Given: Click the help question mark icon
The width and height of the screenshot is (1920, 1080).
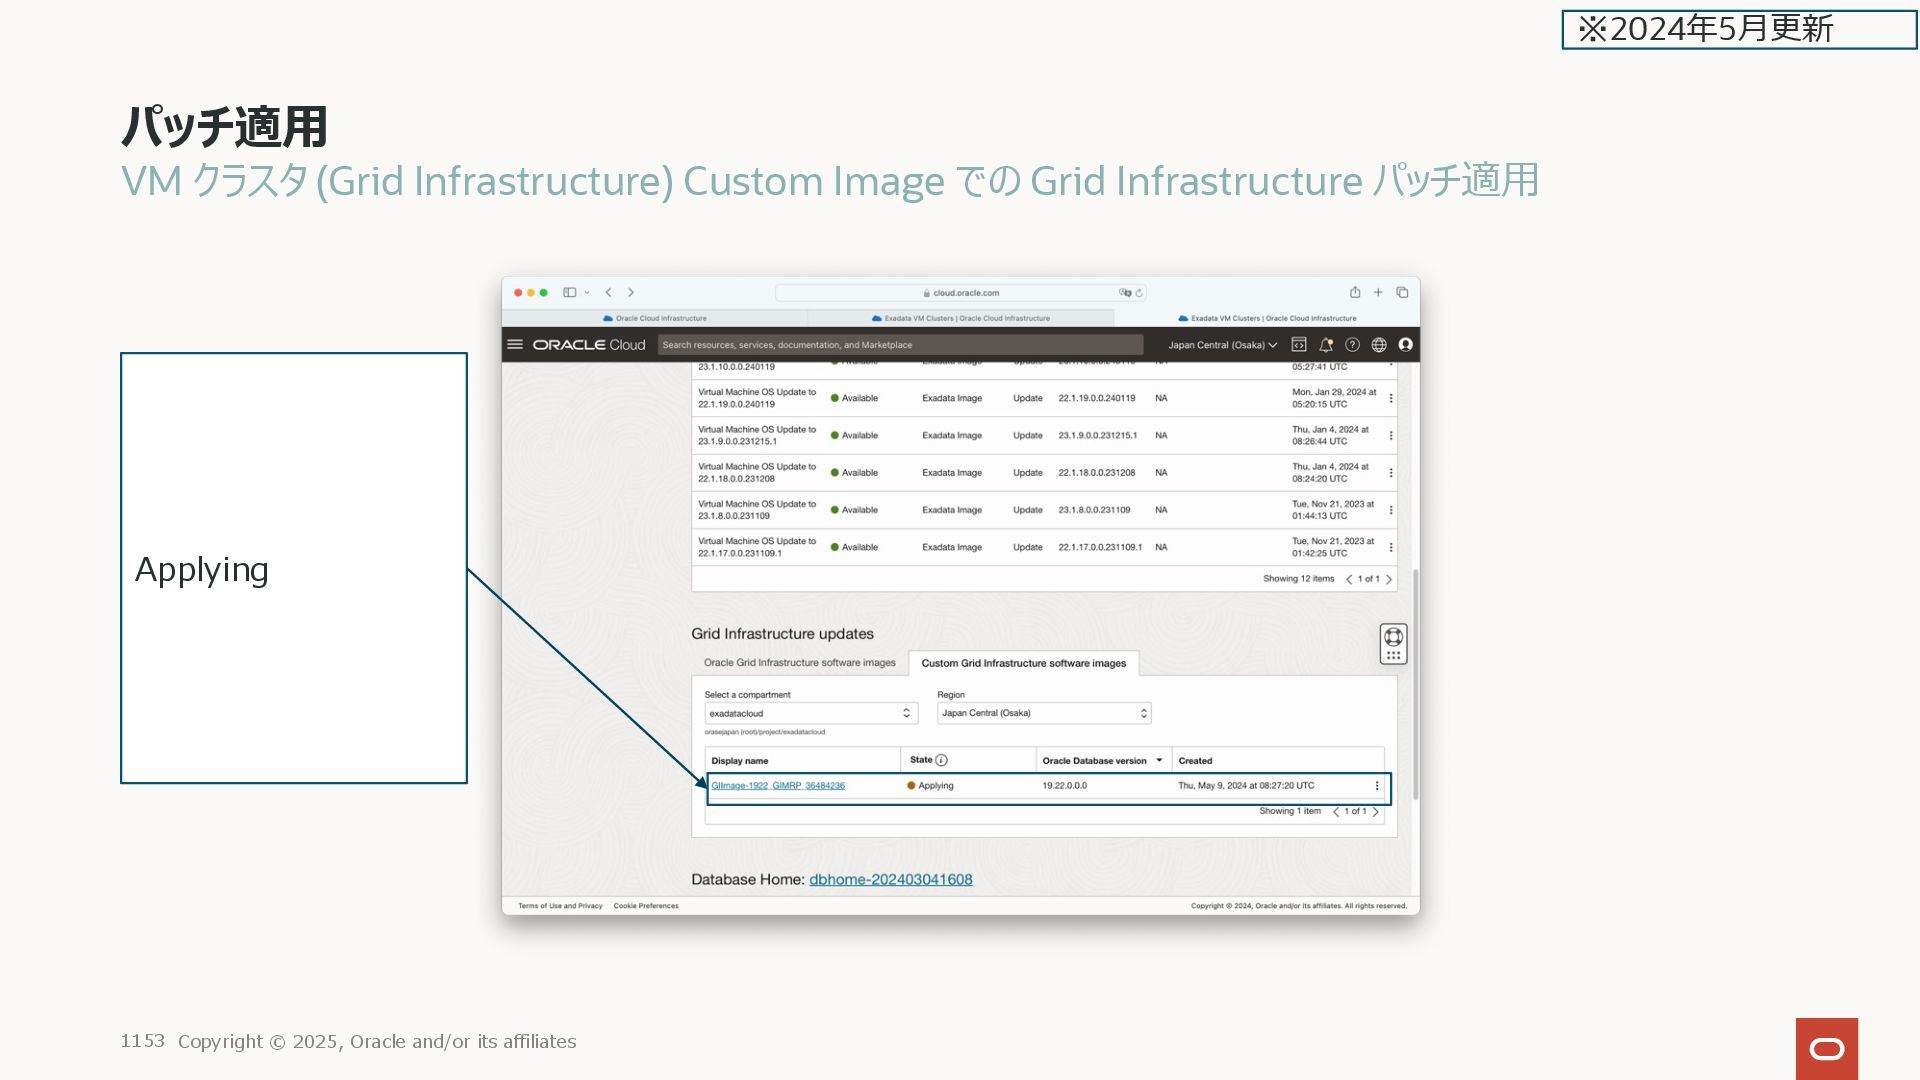Looking at the screenshot, I should click(x=1352, y=344).
